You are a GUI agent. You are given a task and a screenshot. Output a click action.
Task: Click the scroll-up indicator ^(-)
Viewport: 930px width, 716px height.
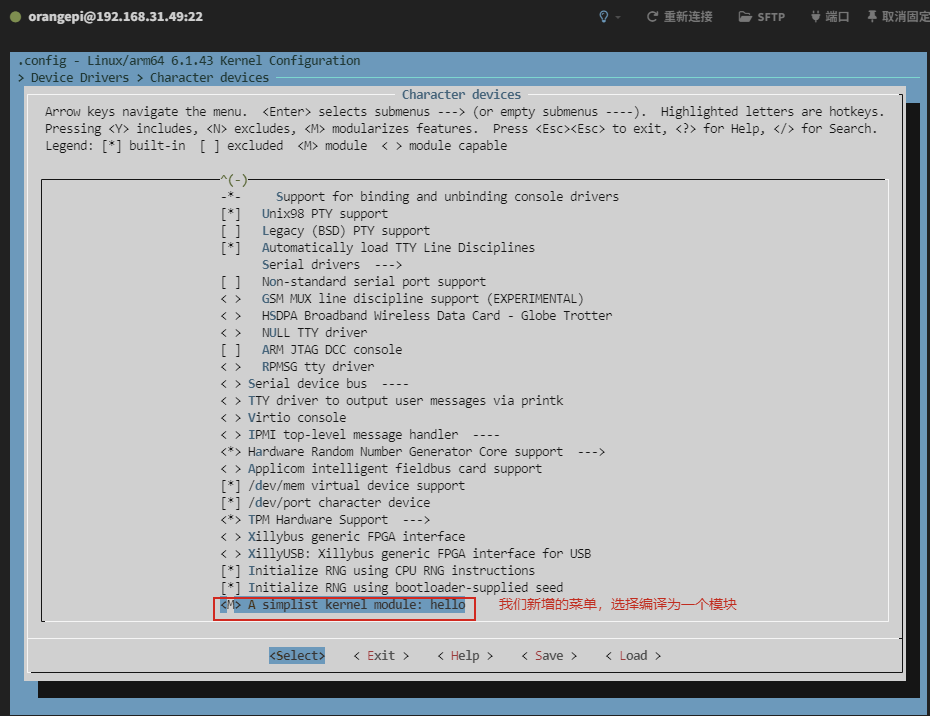click(234, 180)
